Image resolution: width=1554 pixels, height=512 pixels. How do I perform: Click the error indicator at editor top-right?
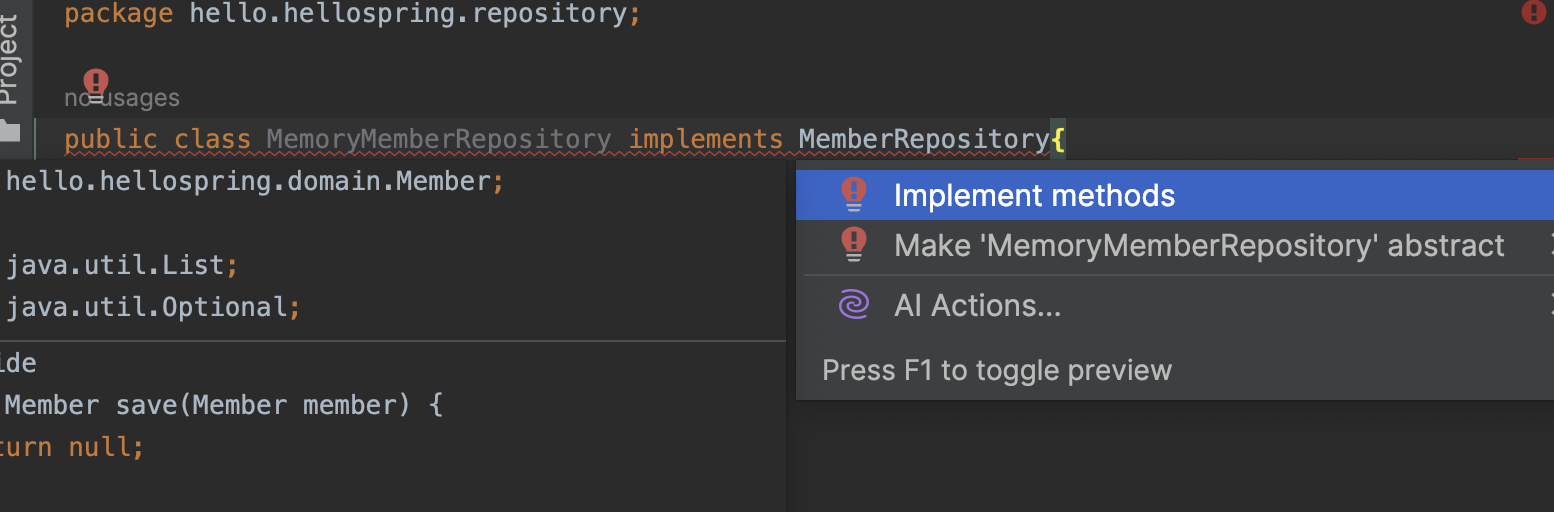coord(1533,13)
